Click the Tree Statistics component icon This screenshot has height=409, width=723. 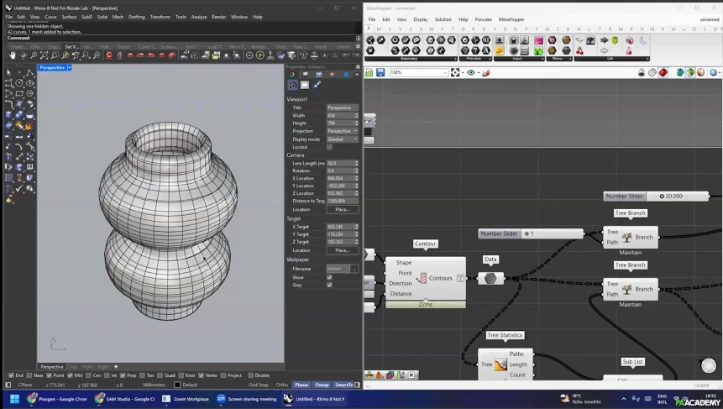(x=499, y=365)
